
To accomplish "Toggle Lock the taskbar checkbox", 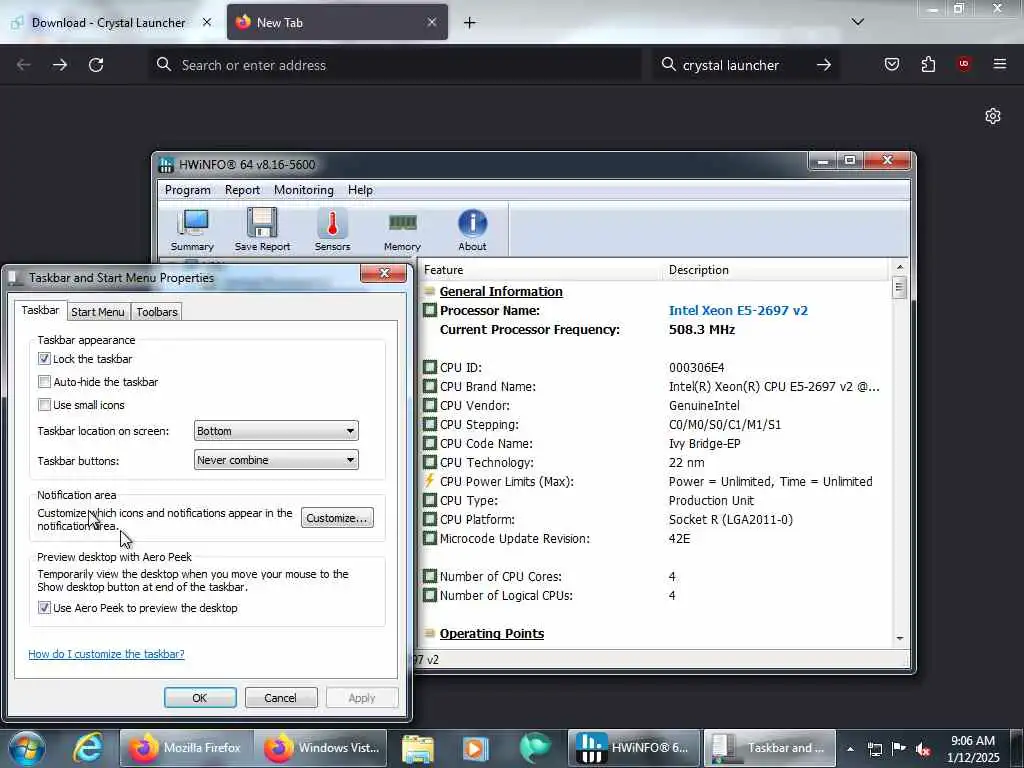I will pyautogui.click(x=44, y=359).
